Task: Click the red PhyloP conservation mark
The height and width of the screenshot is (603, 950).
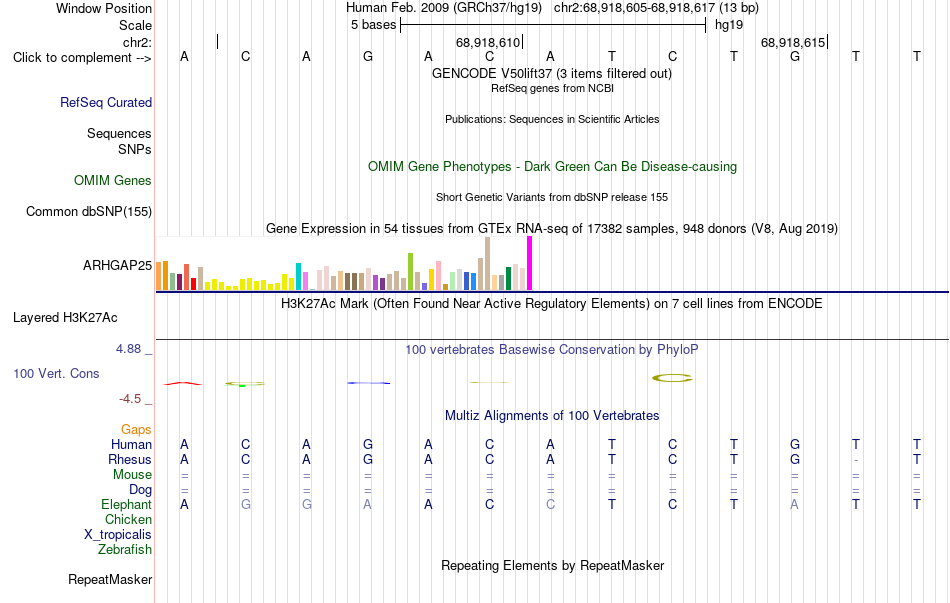Action: (183, 383)
